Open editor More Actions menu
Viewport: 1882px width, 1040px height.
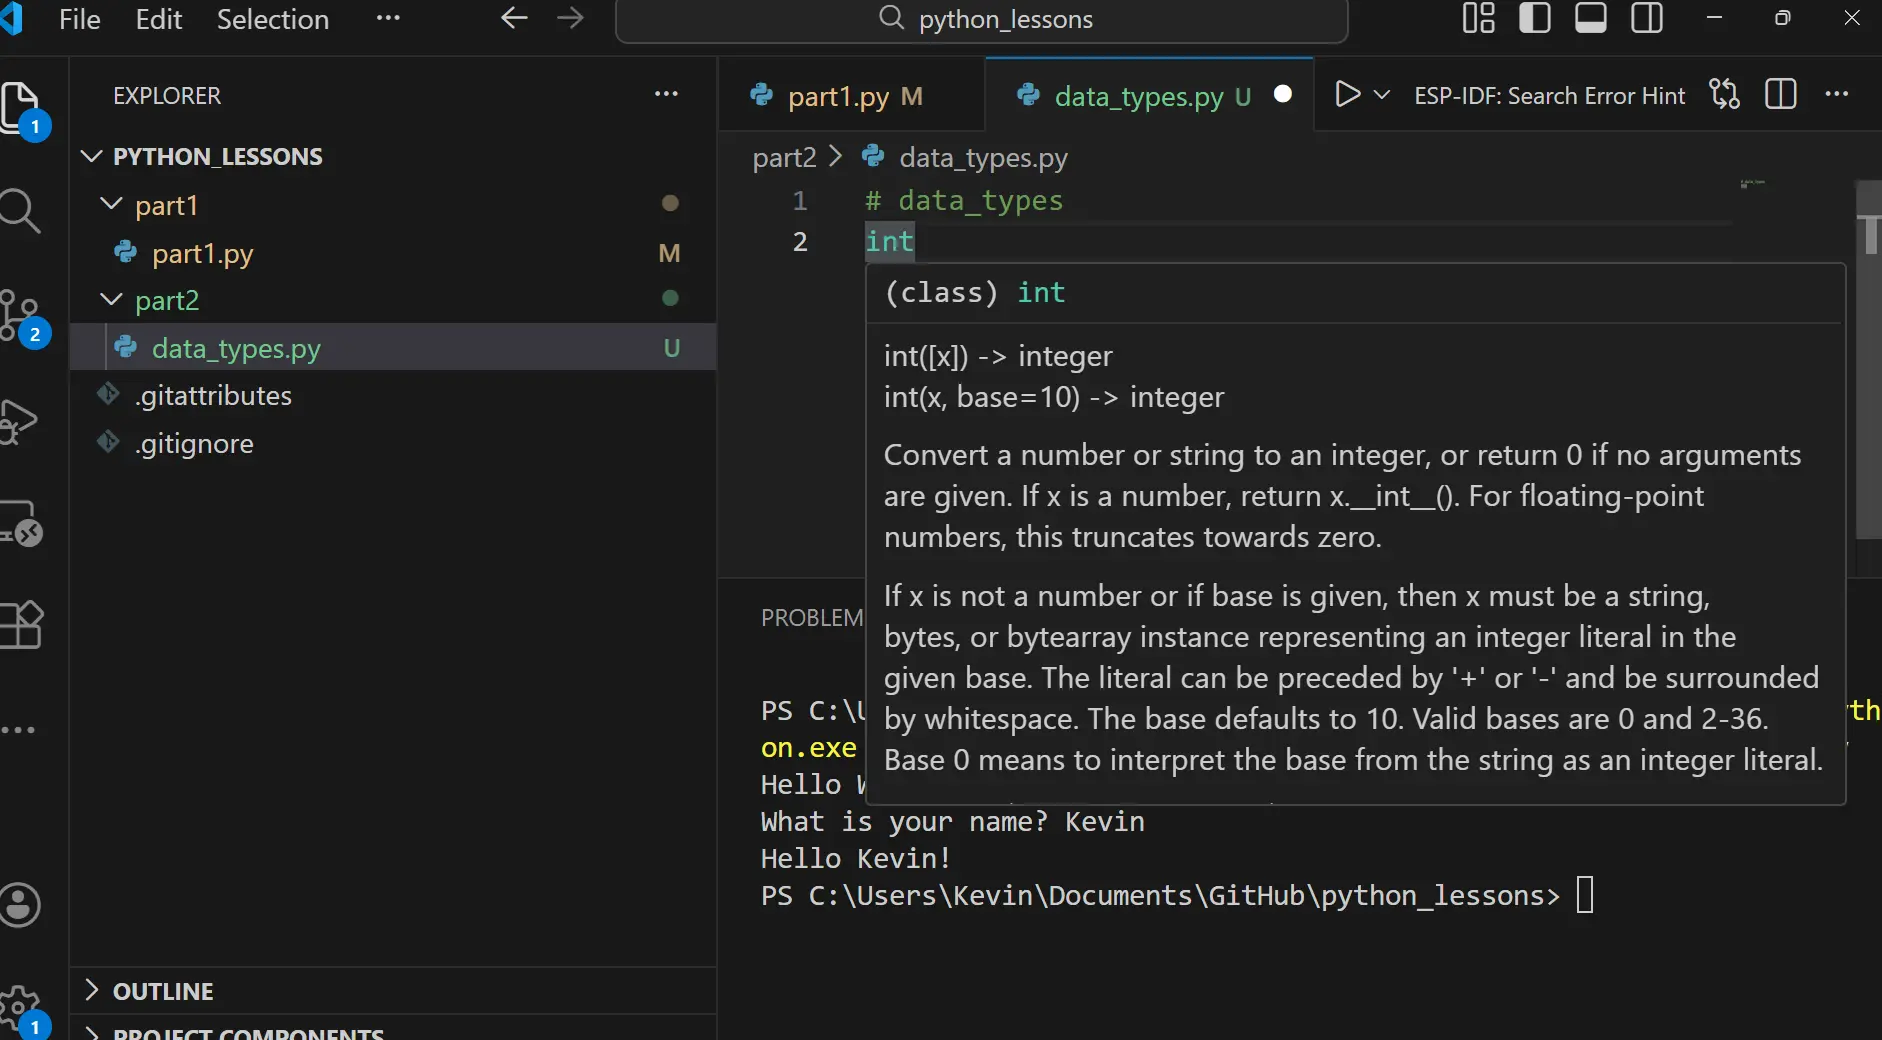tap(1837, 94)
